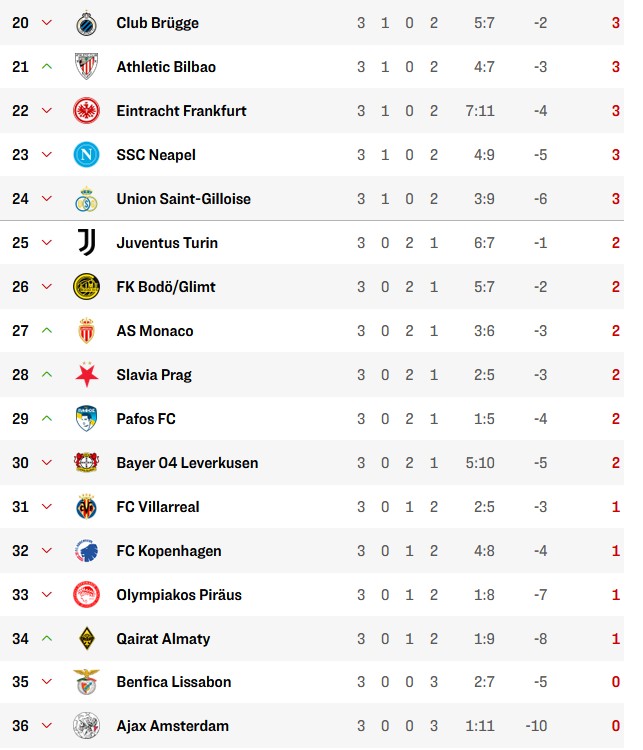
Task: Click the down-trend arrow beside rank 36
Action: [x=47, y=726]
